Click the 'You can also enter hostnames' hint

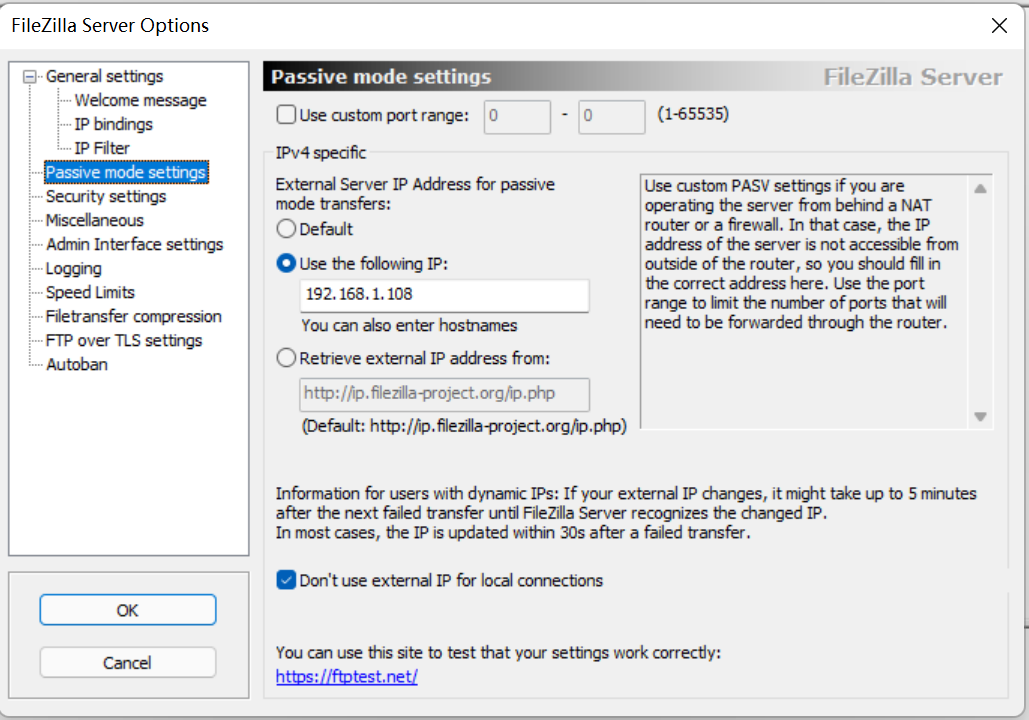coord(410,326)
